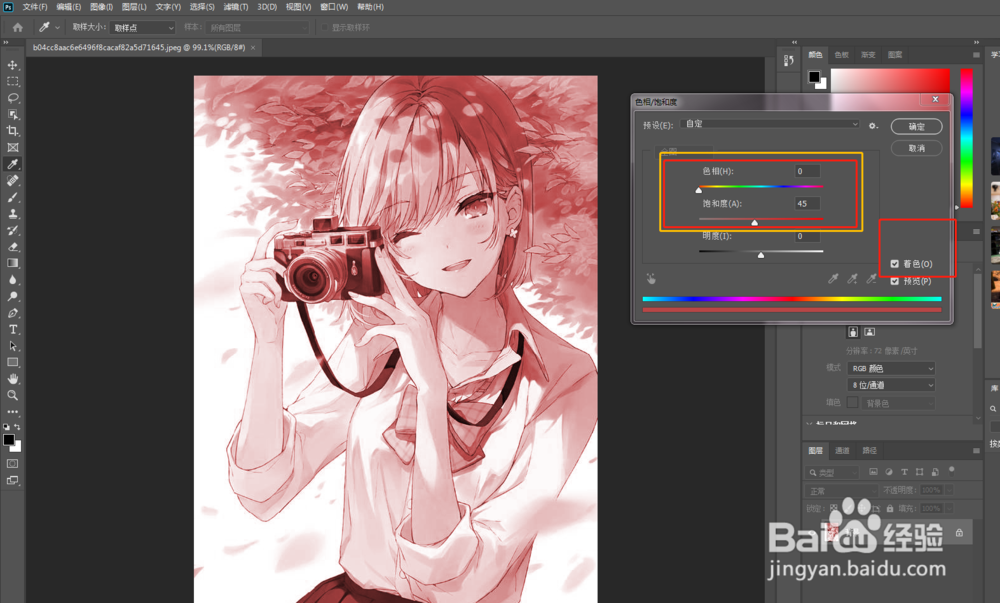Select the Blur tool

tap(13, 280)
